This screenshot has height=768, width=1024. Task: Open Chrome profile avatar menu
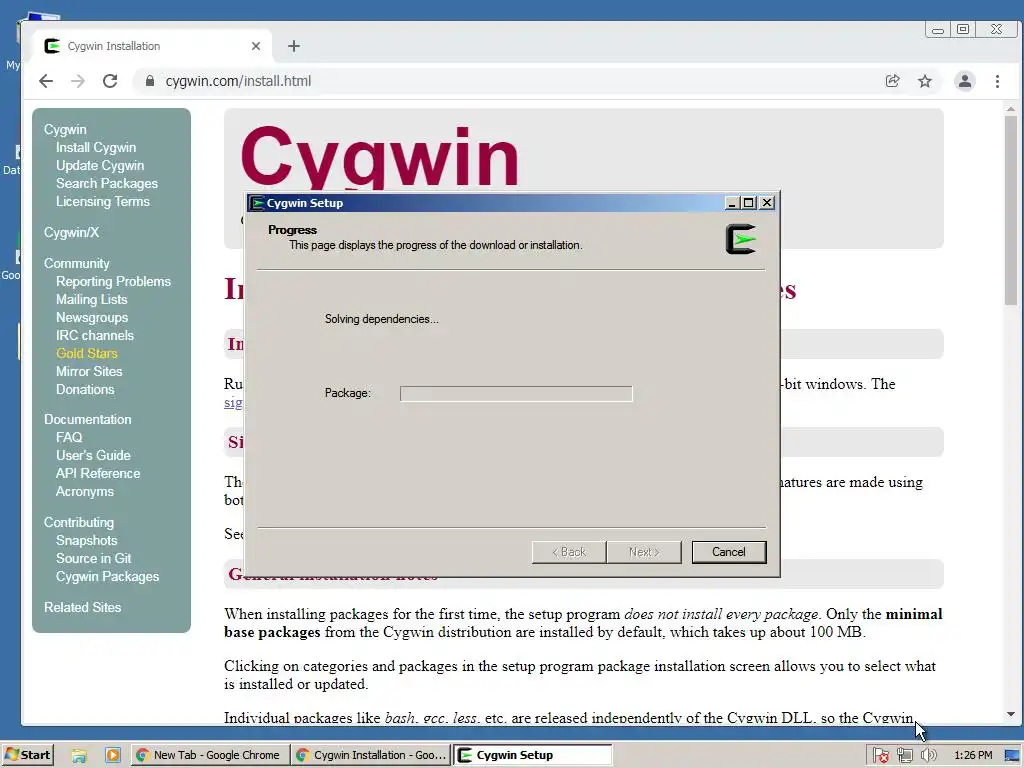[965, 81]
